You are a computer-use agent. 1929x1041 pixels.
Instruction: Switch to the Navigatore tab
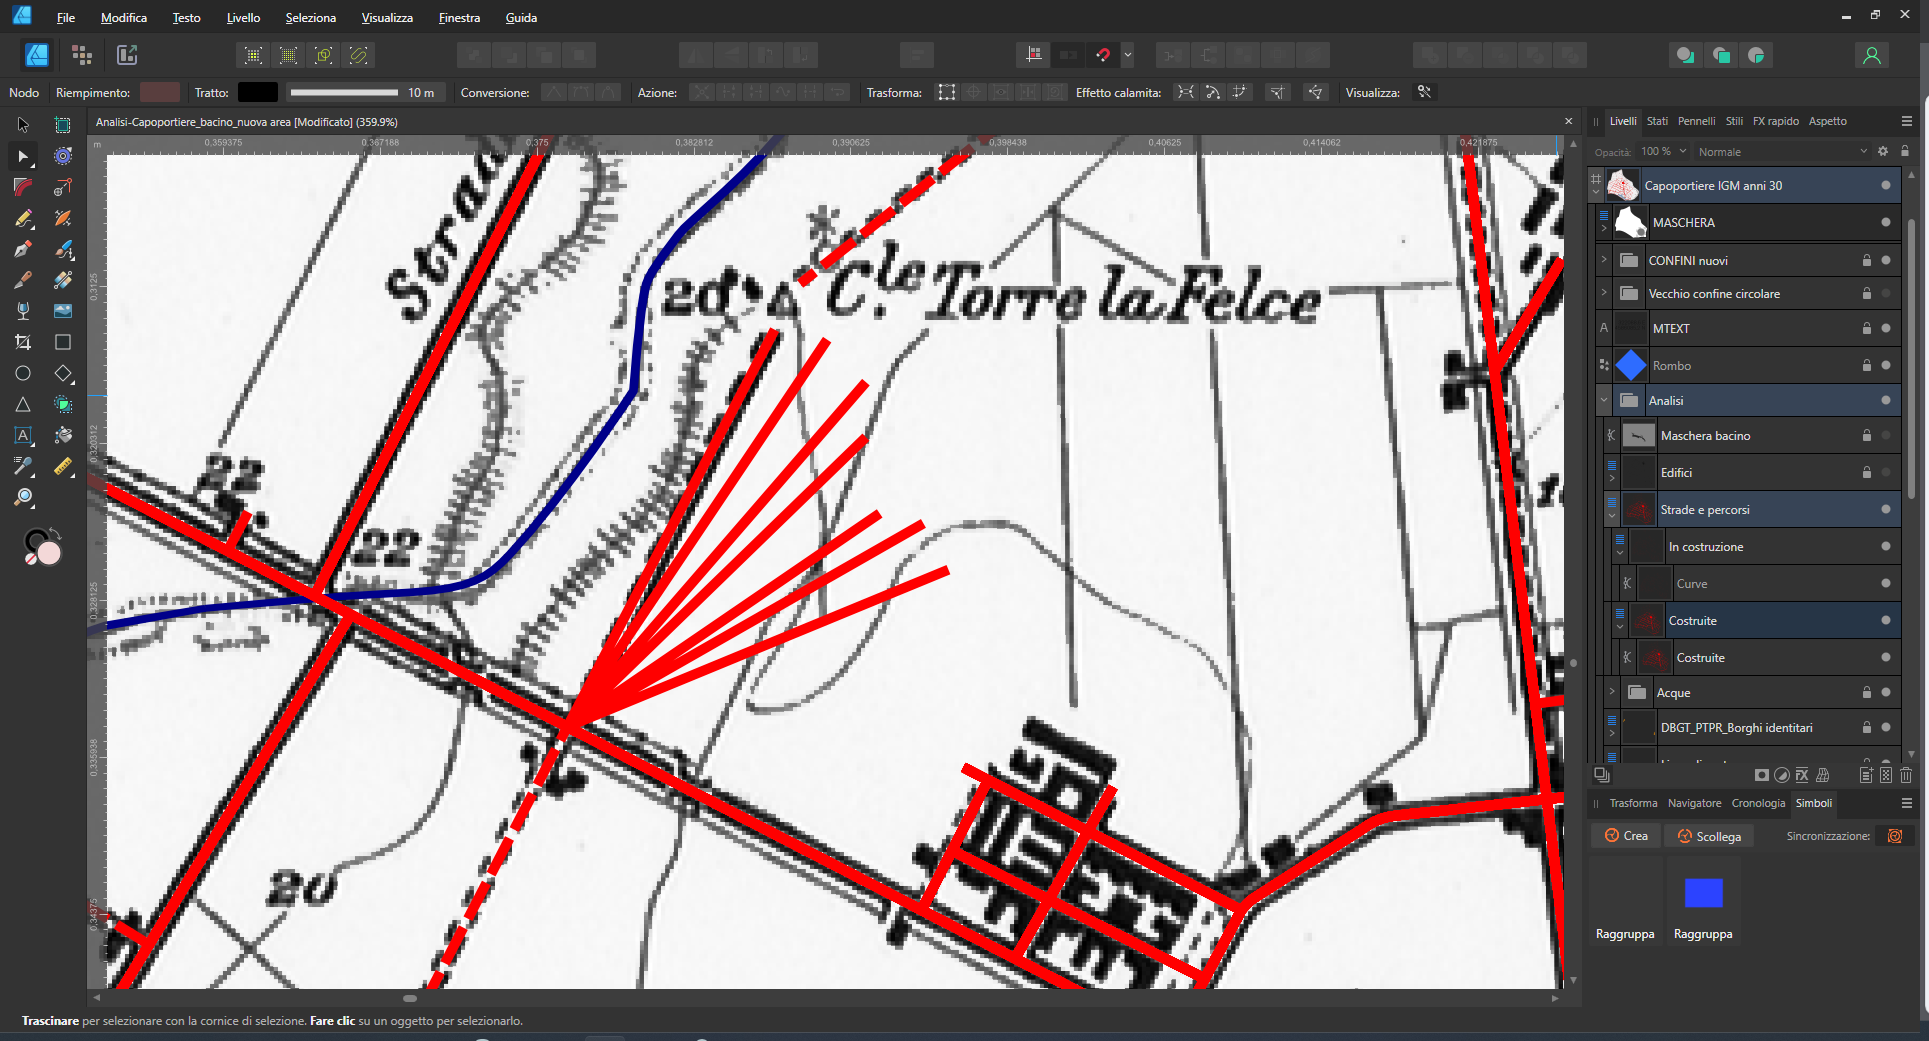1694,803
